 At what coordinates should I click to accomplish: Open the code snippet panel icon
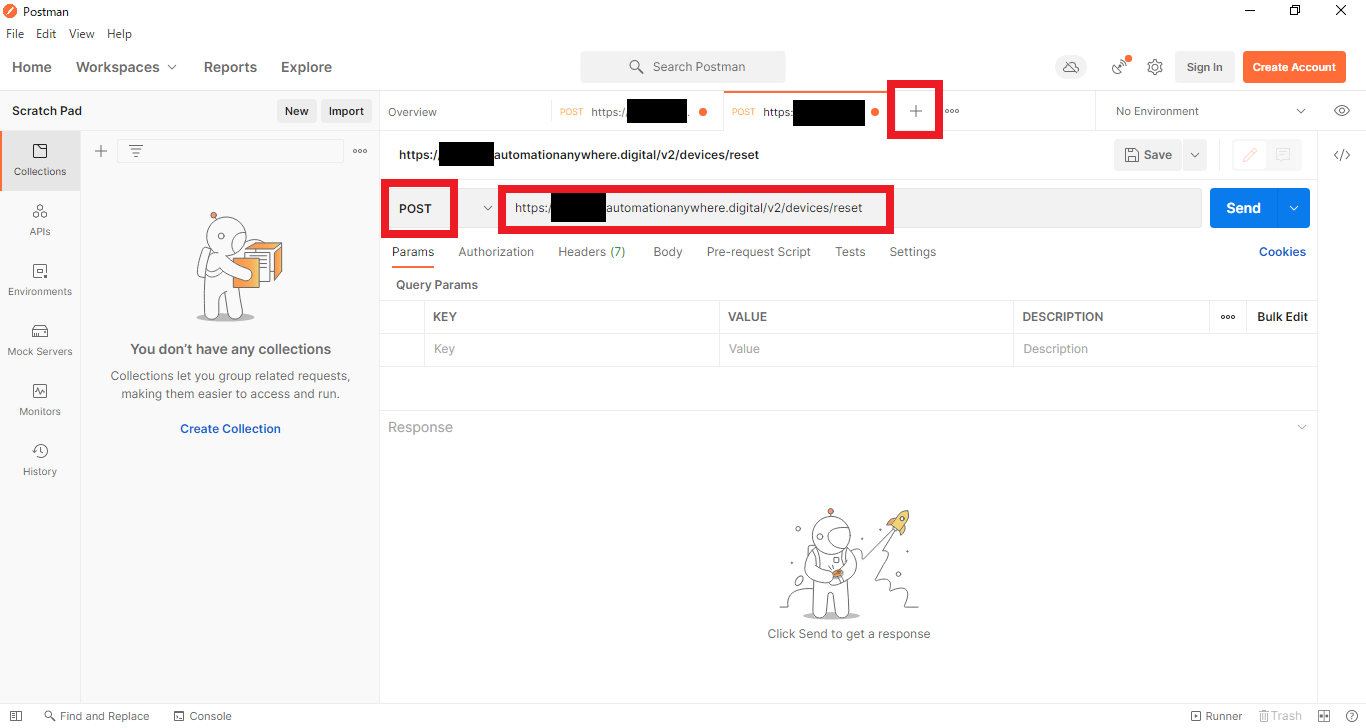coord(1342,155)
